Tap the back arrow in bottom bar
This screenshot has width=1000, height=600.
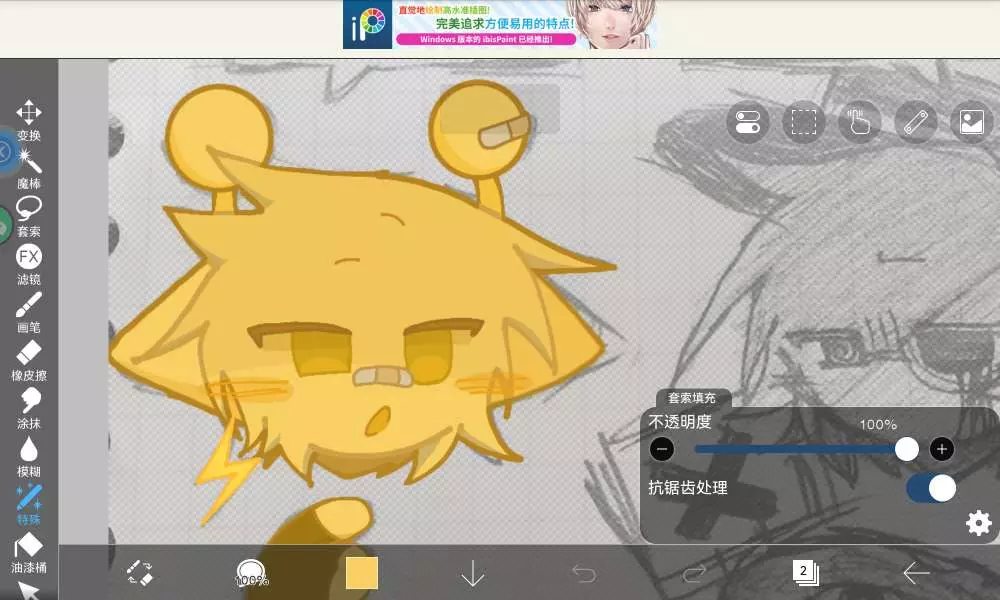916,573
